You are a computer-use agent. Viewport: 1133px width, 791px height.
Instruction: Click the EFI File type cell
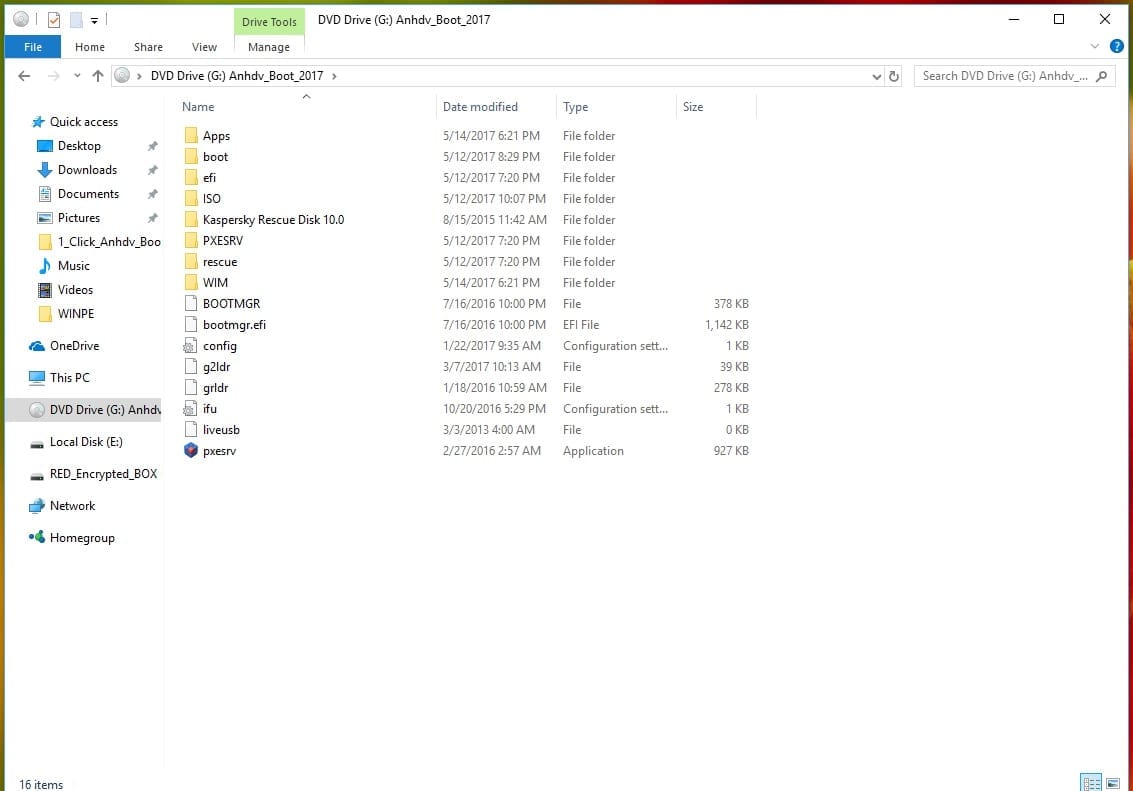click(x=581, y=325)
